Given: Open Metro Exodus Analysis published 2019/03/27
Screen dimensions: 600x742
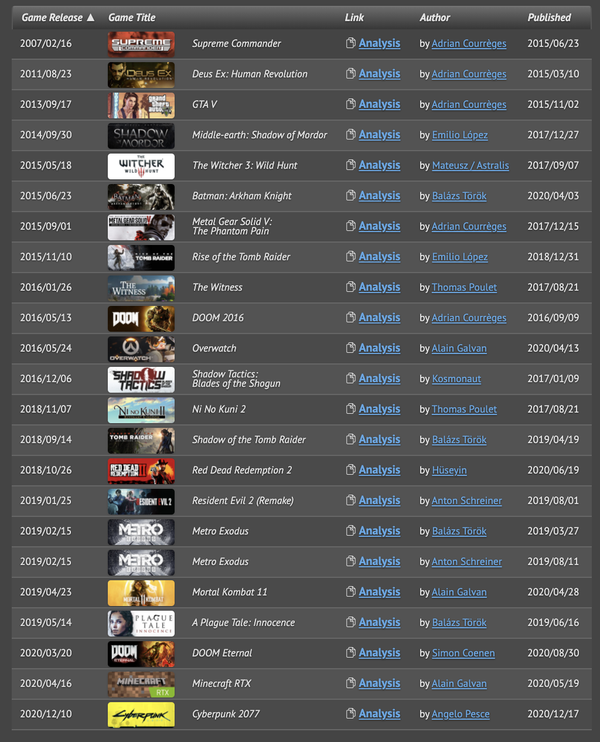Looking at the screenshot, I should pos(379,531).
